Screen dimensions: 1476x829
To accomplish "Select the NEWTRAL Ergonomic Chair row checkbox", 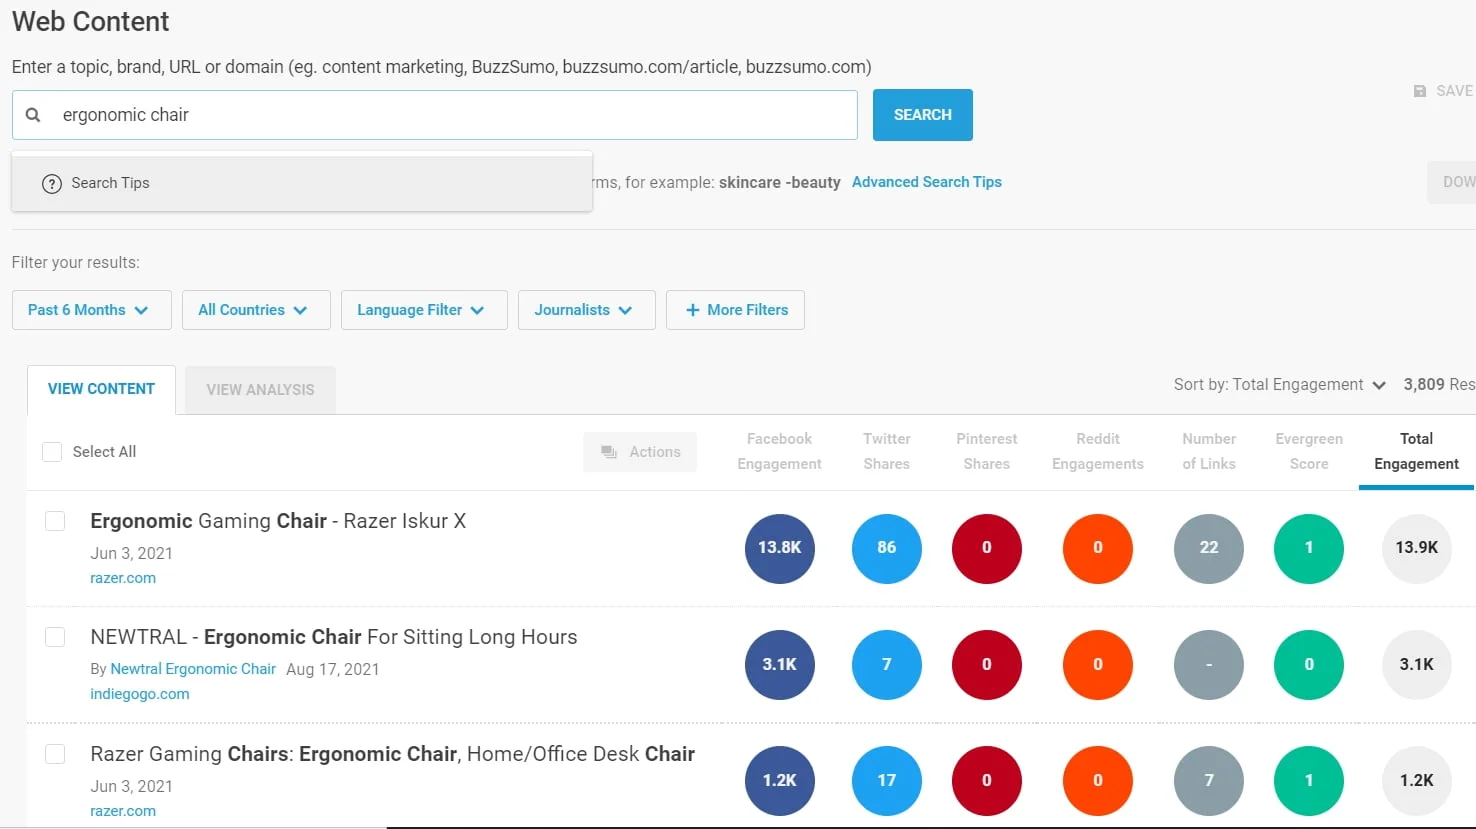I will click(x=55, y=636).
